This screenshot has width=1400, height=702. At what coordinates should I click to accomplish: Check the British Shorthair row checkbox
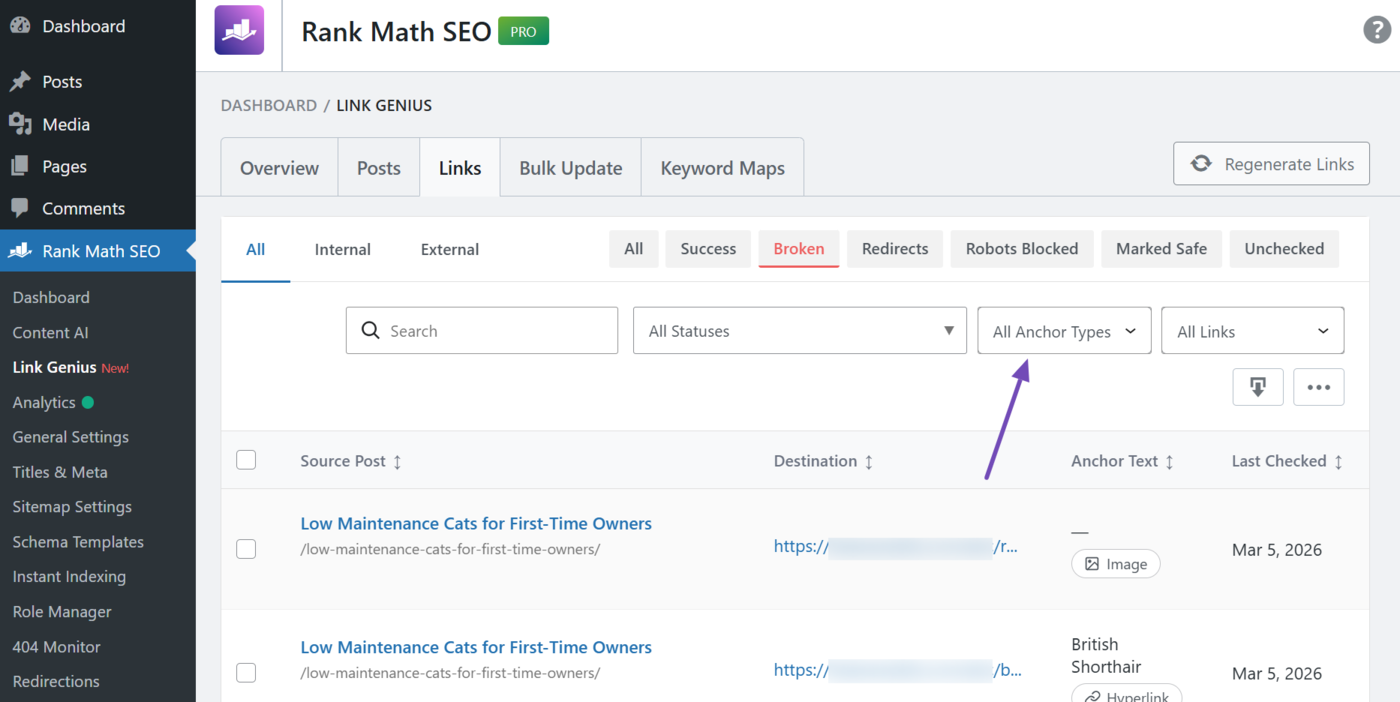pos(246,673)
